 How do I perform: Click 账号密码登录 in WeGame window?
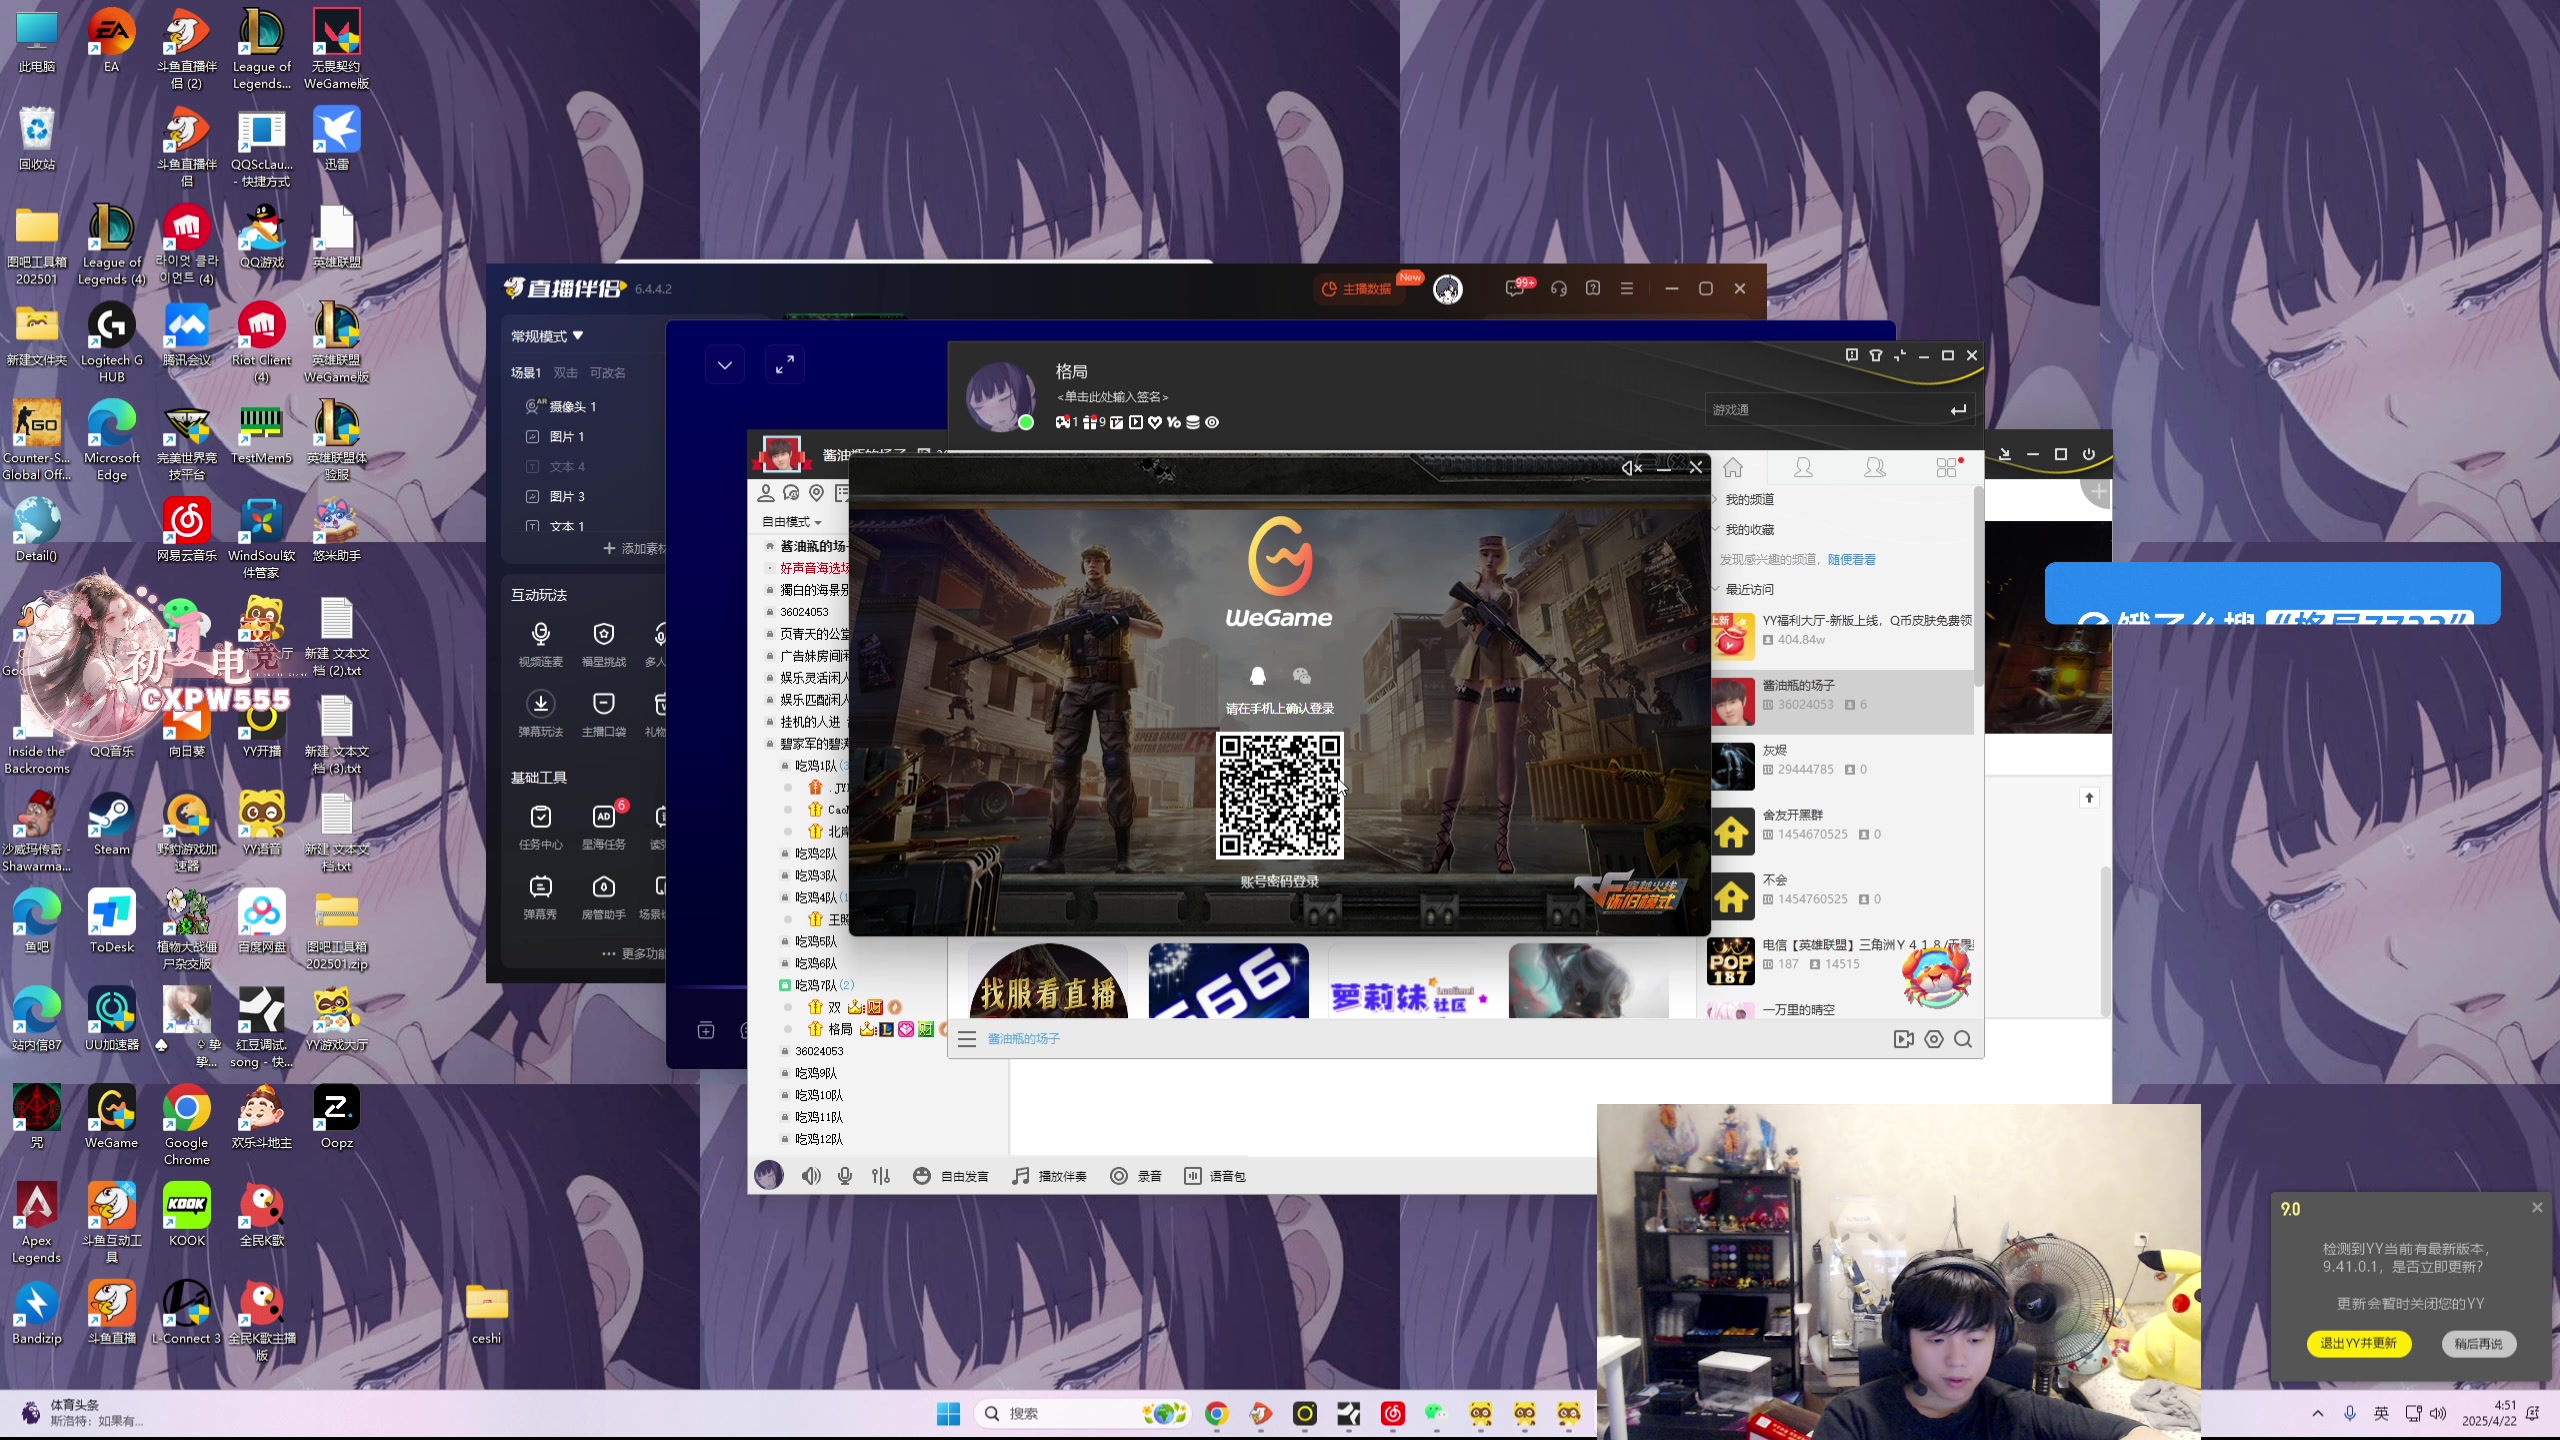[1279, 882]
